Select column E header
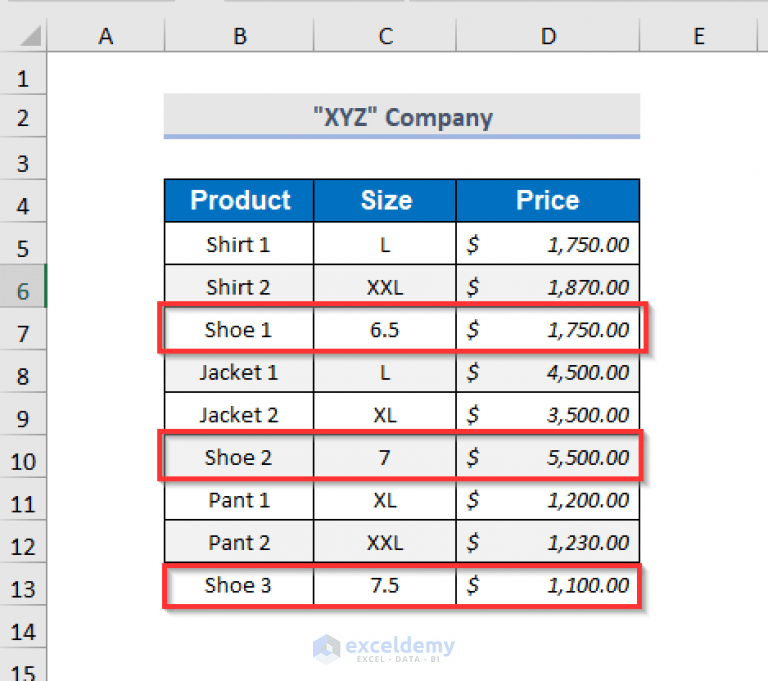Screen dimensions: 768x681 point(698,36)
